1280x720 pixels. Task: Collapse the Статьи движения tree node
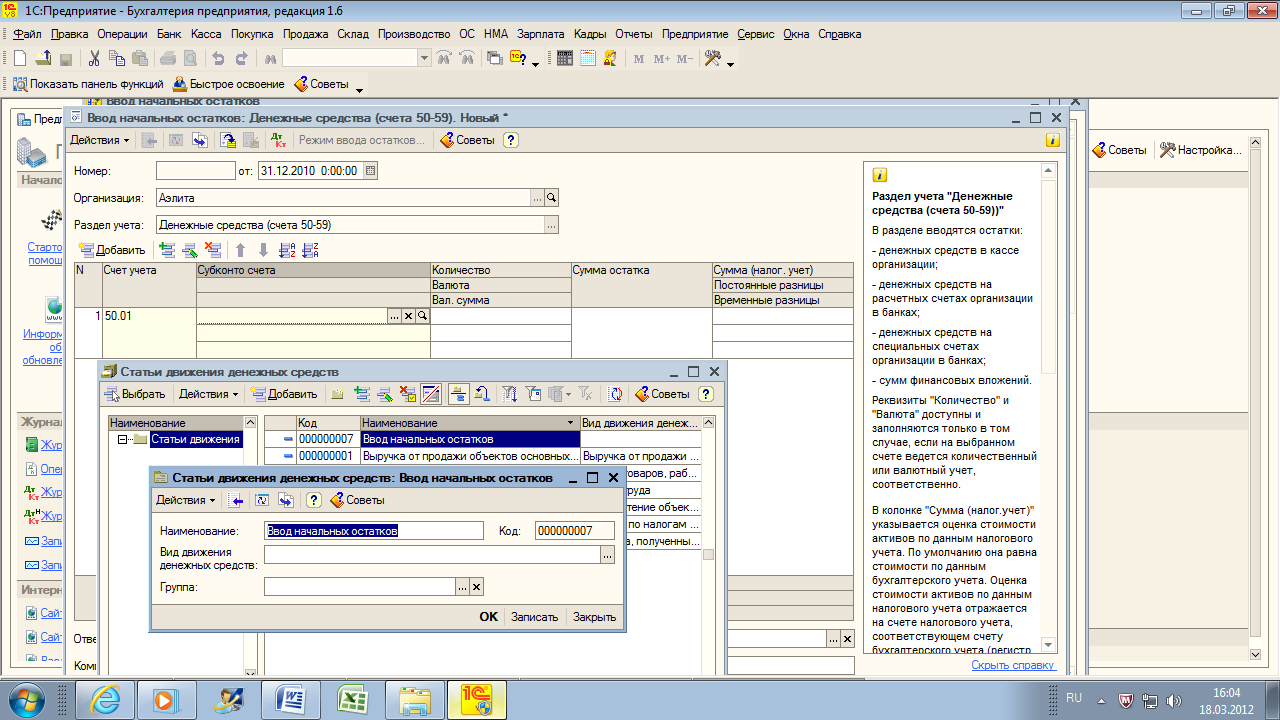[x=122, y=440]
